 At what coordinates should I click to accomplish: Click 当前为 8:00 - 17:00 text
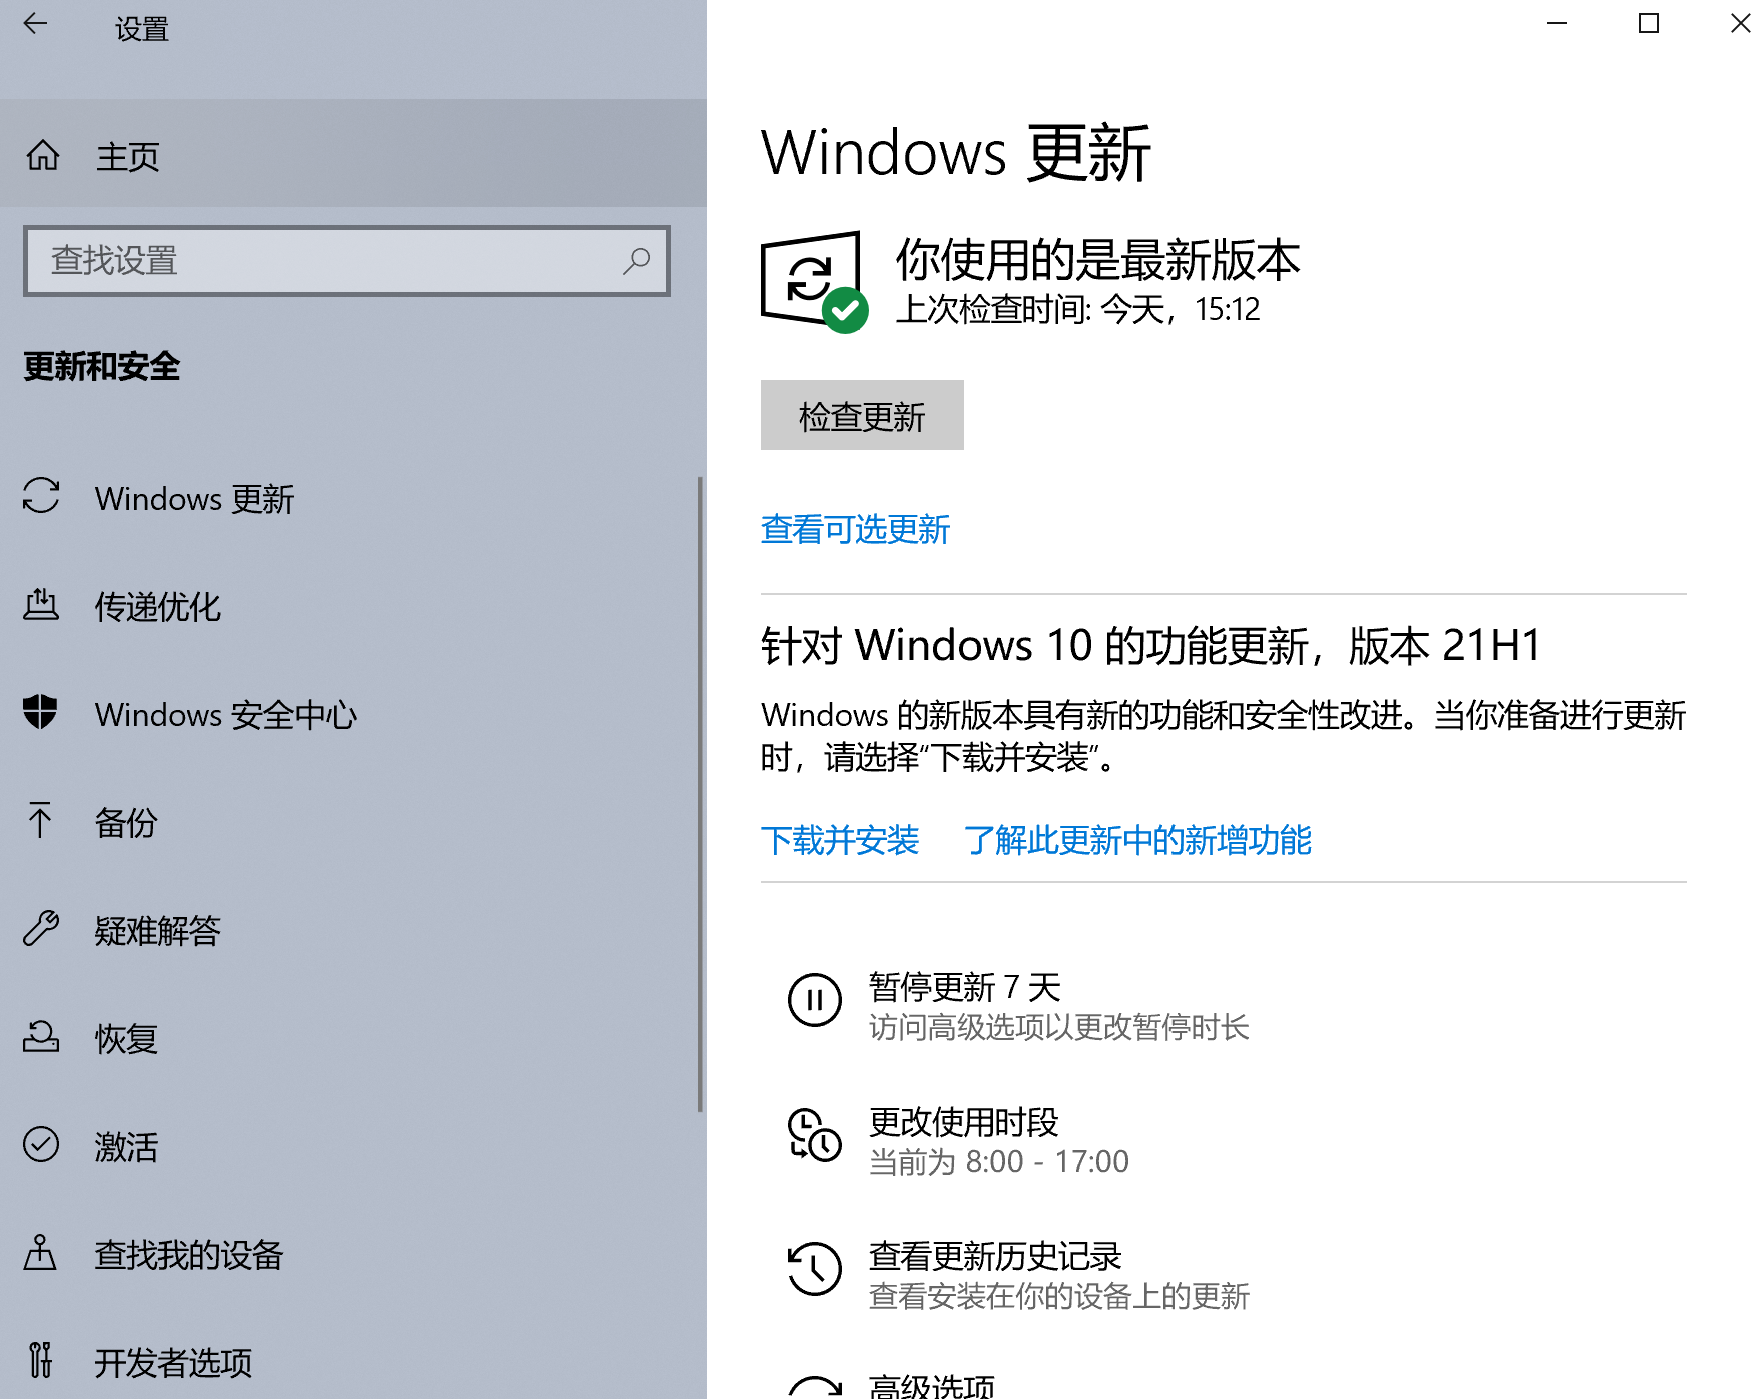999,1162
